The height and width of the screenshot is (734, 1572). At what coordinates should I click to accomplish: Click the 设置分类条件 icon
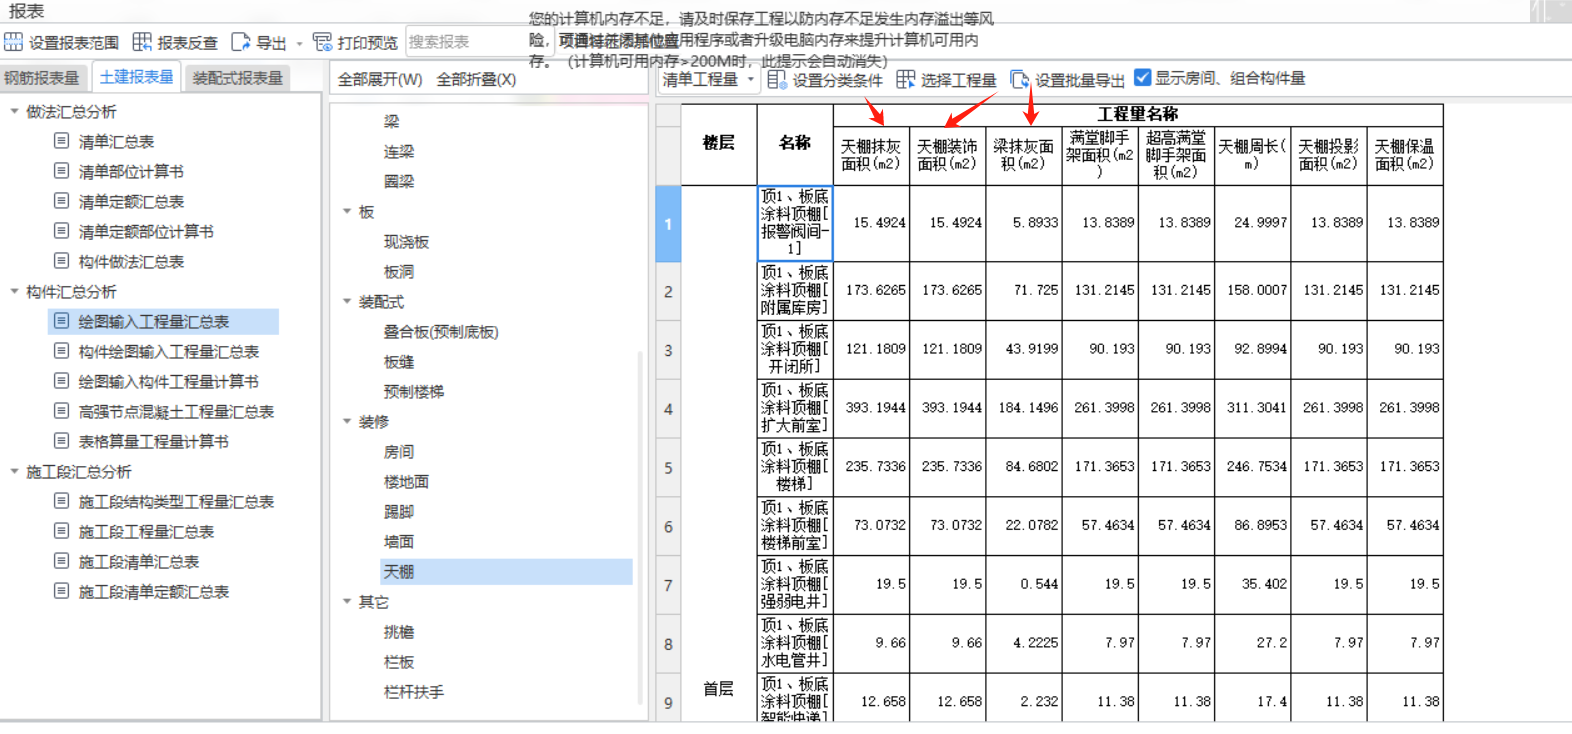pyautogui.click(x=777, y=79)
